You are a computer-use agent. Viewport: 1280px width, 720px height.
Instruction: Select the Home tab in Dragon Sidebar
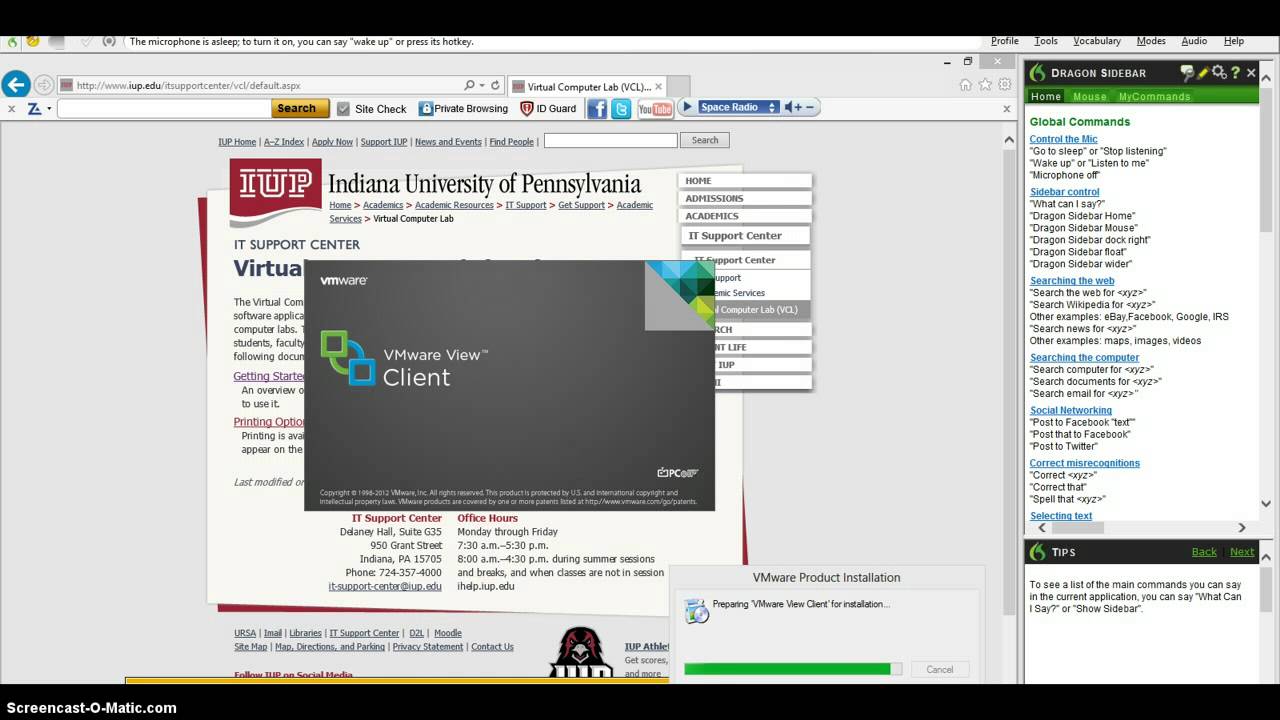(1045, 96)
